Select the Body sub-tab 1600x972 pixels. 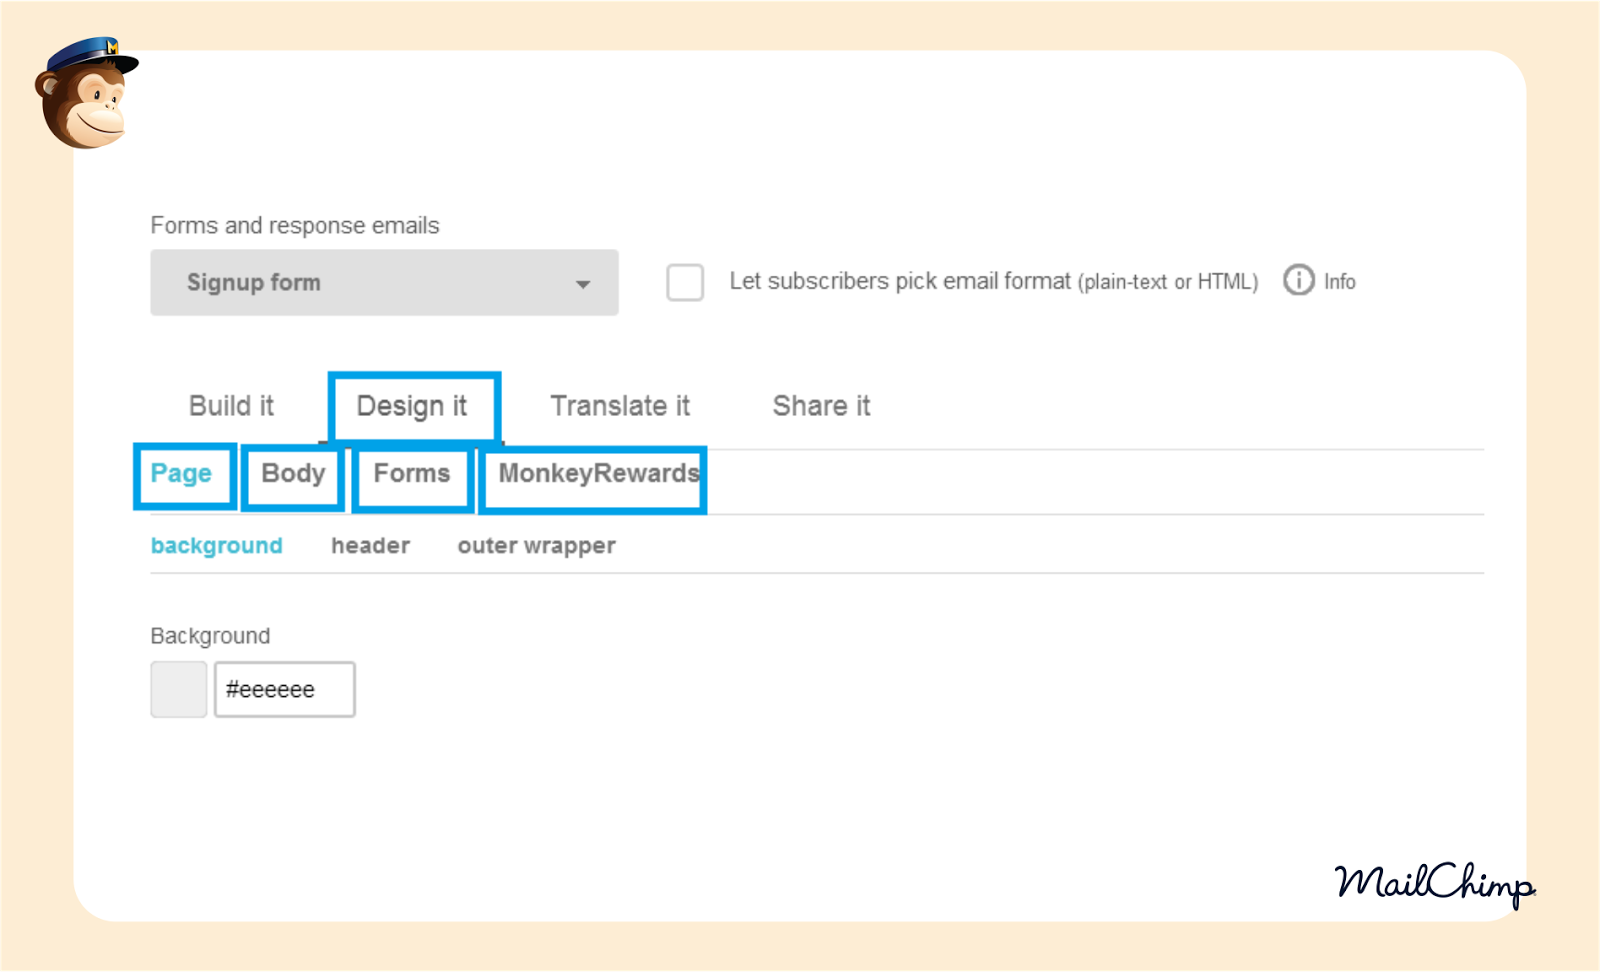pyautogui.click(x=293, y=474)
